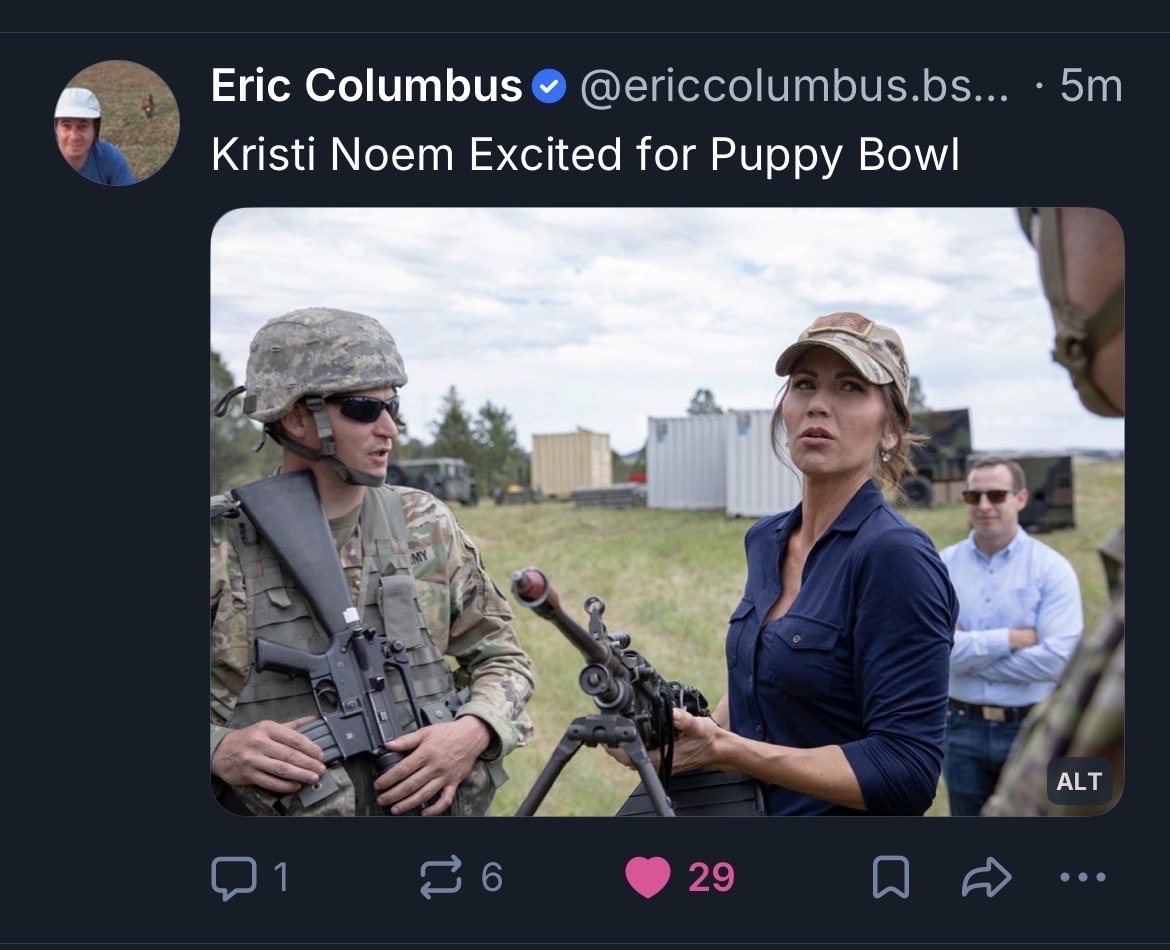Open the @ericcolumbus.bs... handle link
This screenshot has height=950, width=1170.
click(794, 88)
